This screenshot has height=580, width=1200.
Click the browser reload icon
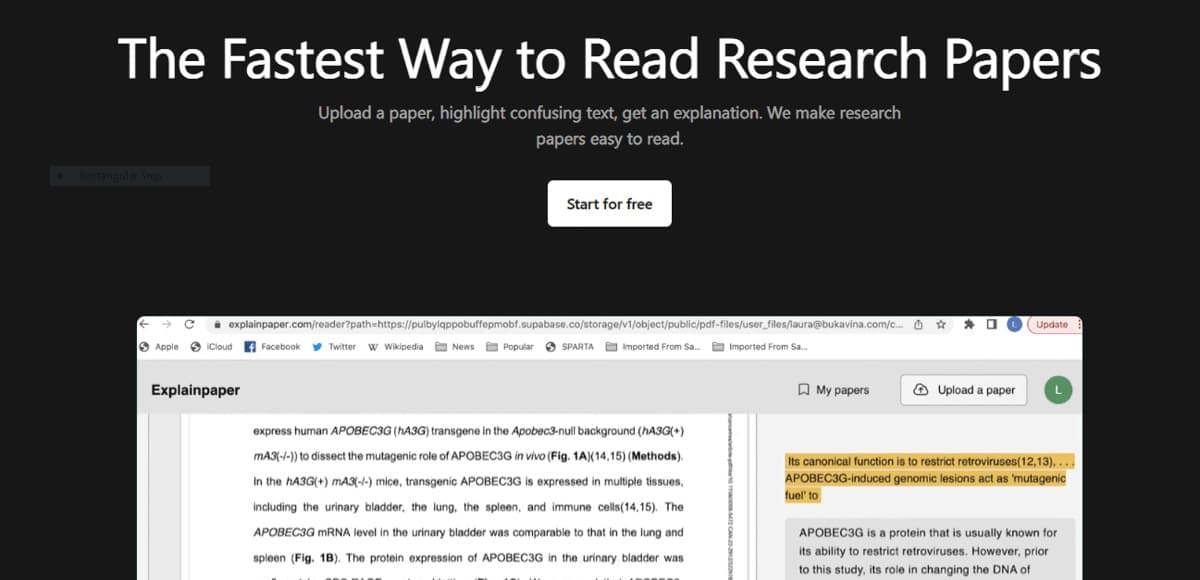(189, 325)
